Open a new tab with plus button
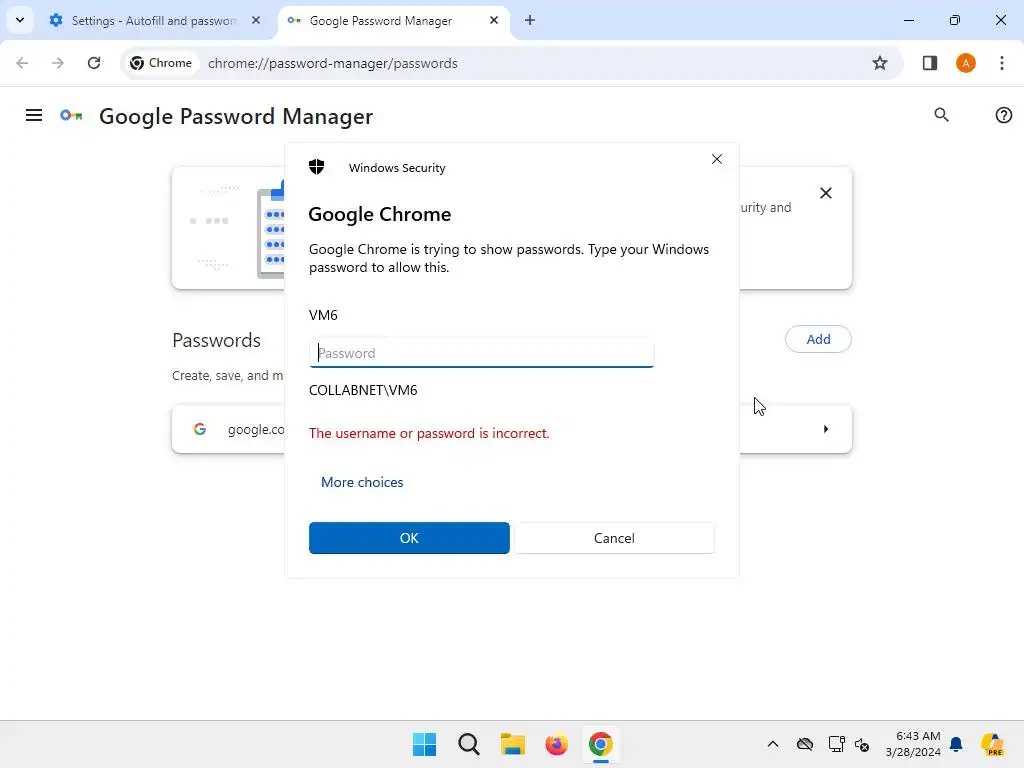The width and height of the screenshot is (1024, 768). click(530, 21)
